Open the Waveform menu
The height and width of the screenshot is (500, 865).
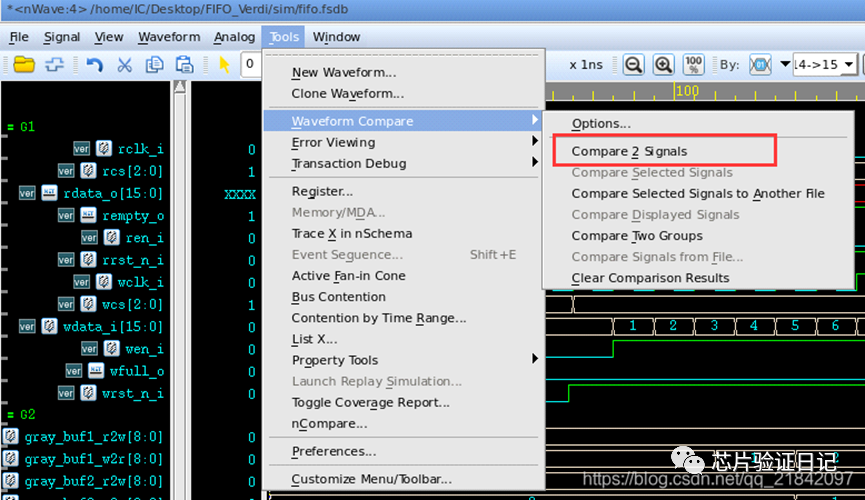[169, 37]
